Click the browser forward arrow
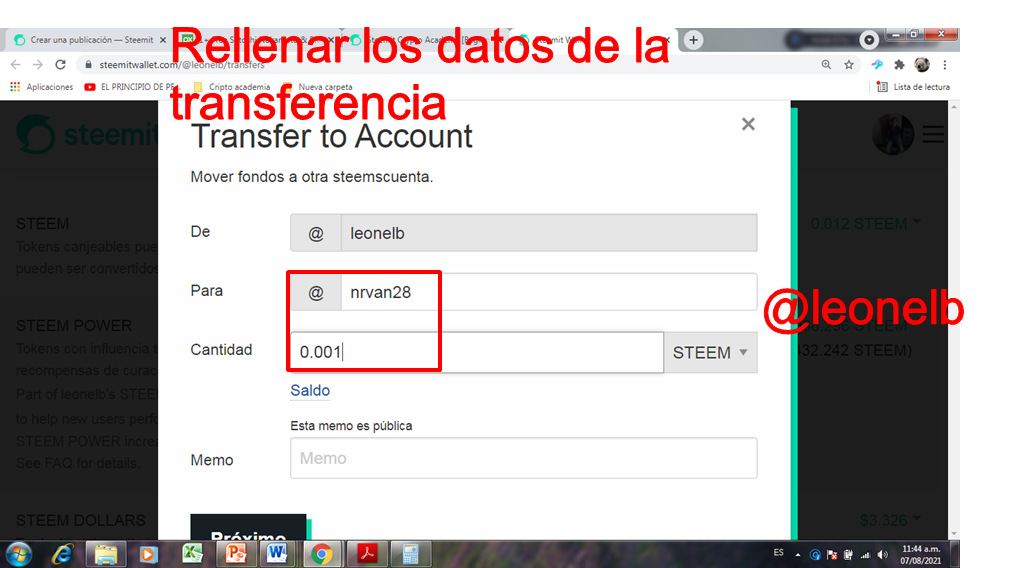This screenshot has width=1024, height=568. (x=38, y=65)
